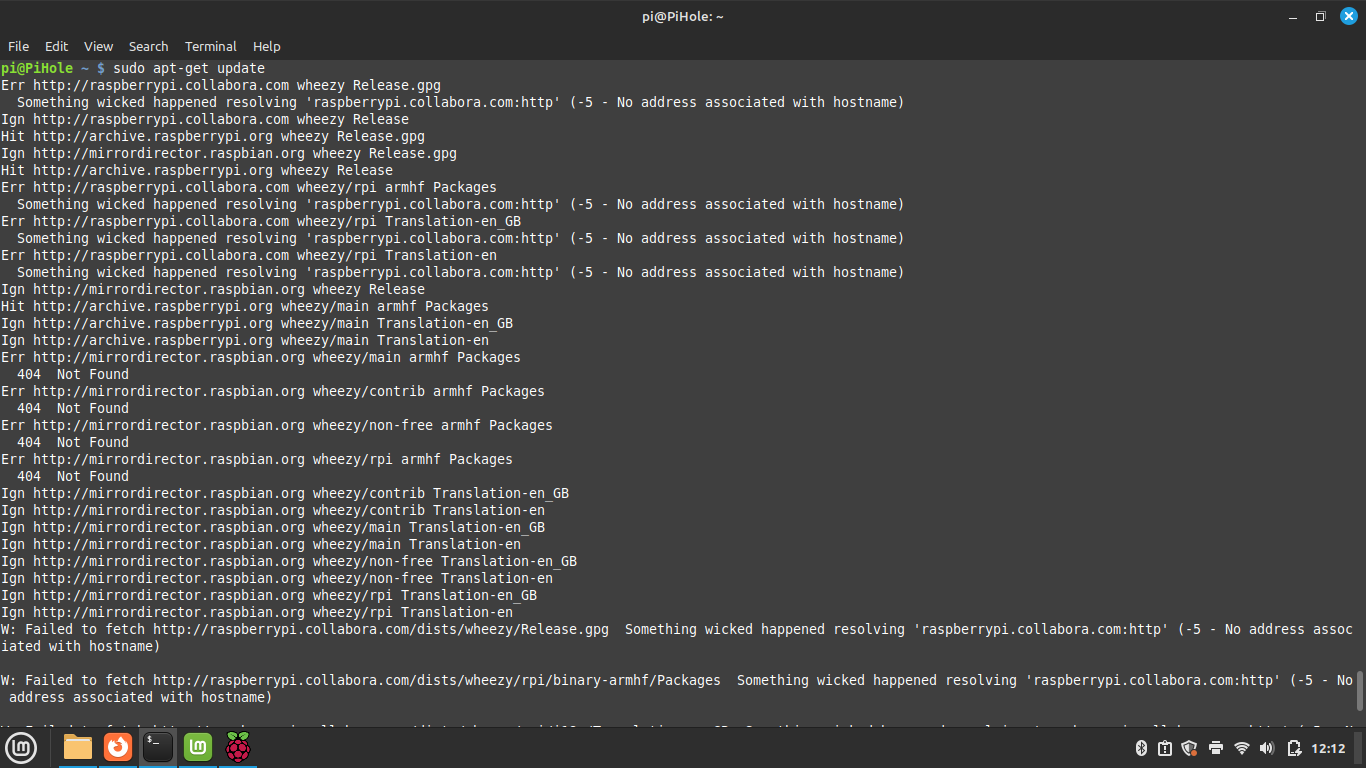This screenshot has height=768, width=1366.
Task: Click 'W: Failed to fetch' binary-armhf/Packages warning line
Action: [x=677, y=689]
